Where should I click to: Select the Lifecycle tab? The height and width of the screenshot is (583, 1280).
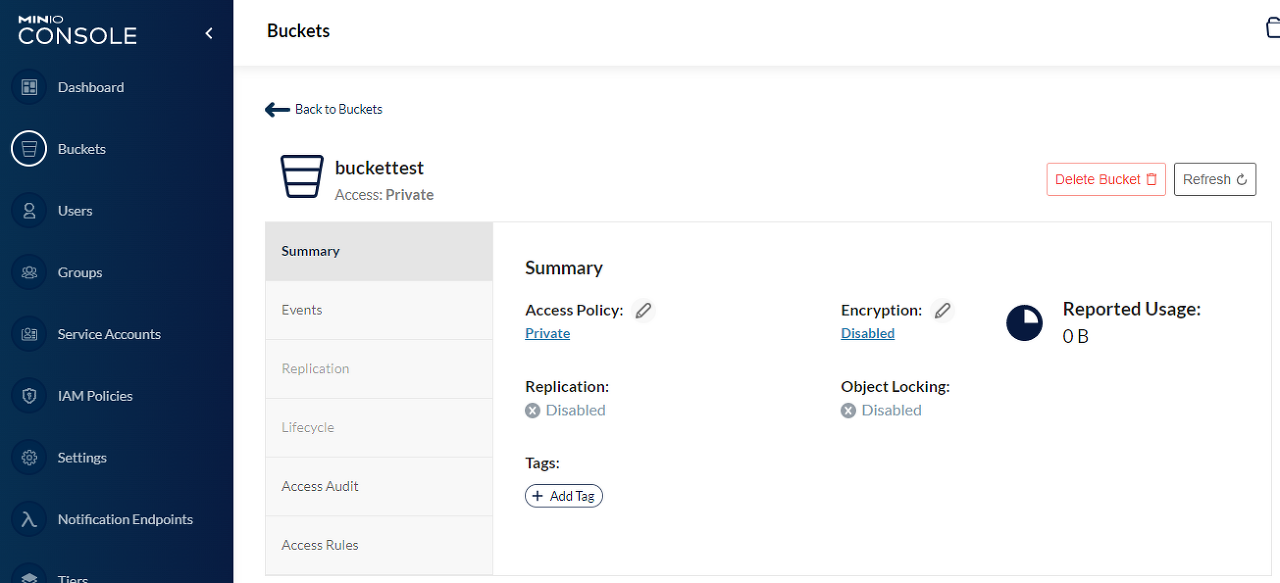[x=379, y=428]
